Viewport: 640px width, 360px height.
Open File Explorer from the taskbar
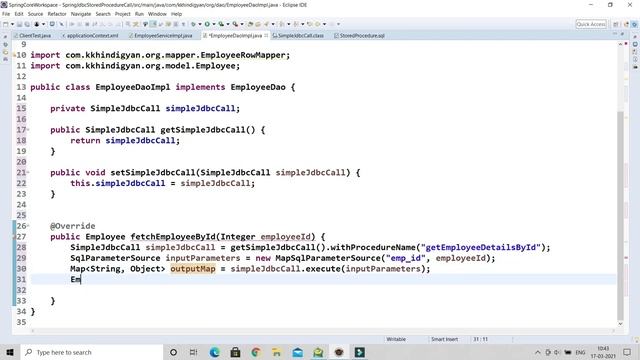277,352
